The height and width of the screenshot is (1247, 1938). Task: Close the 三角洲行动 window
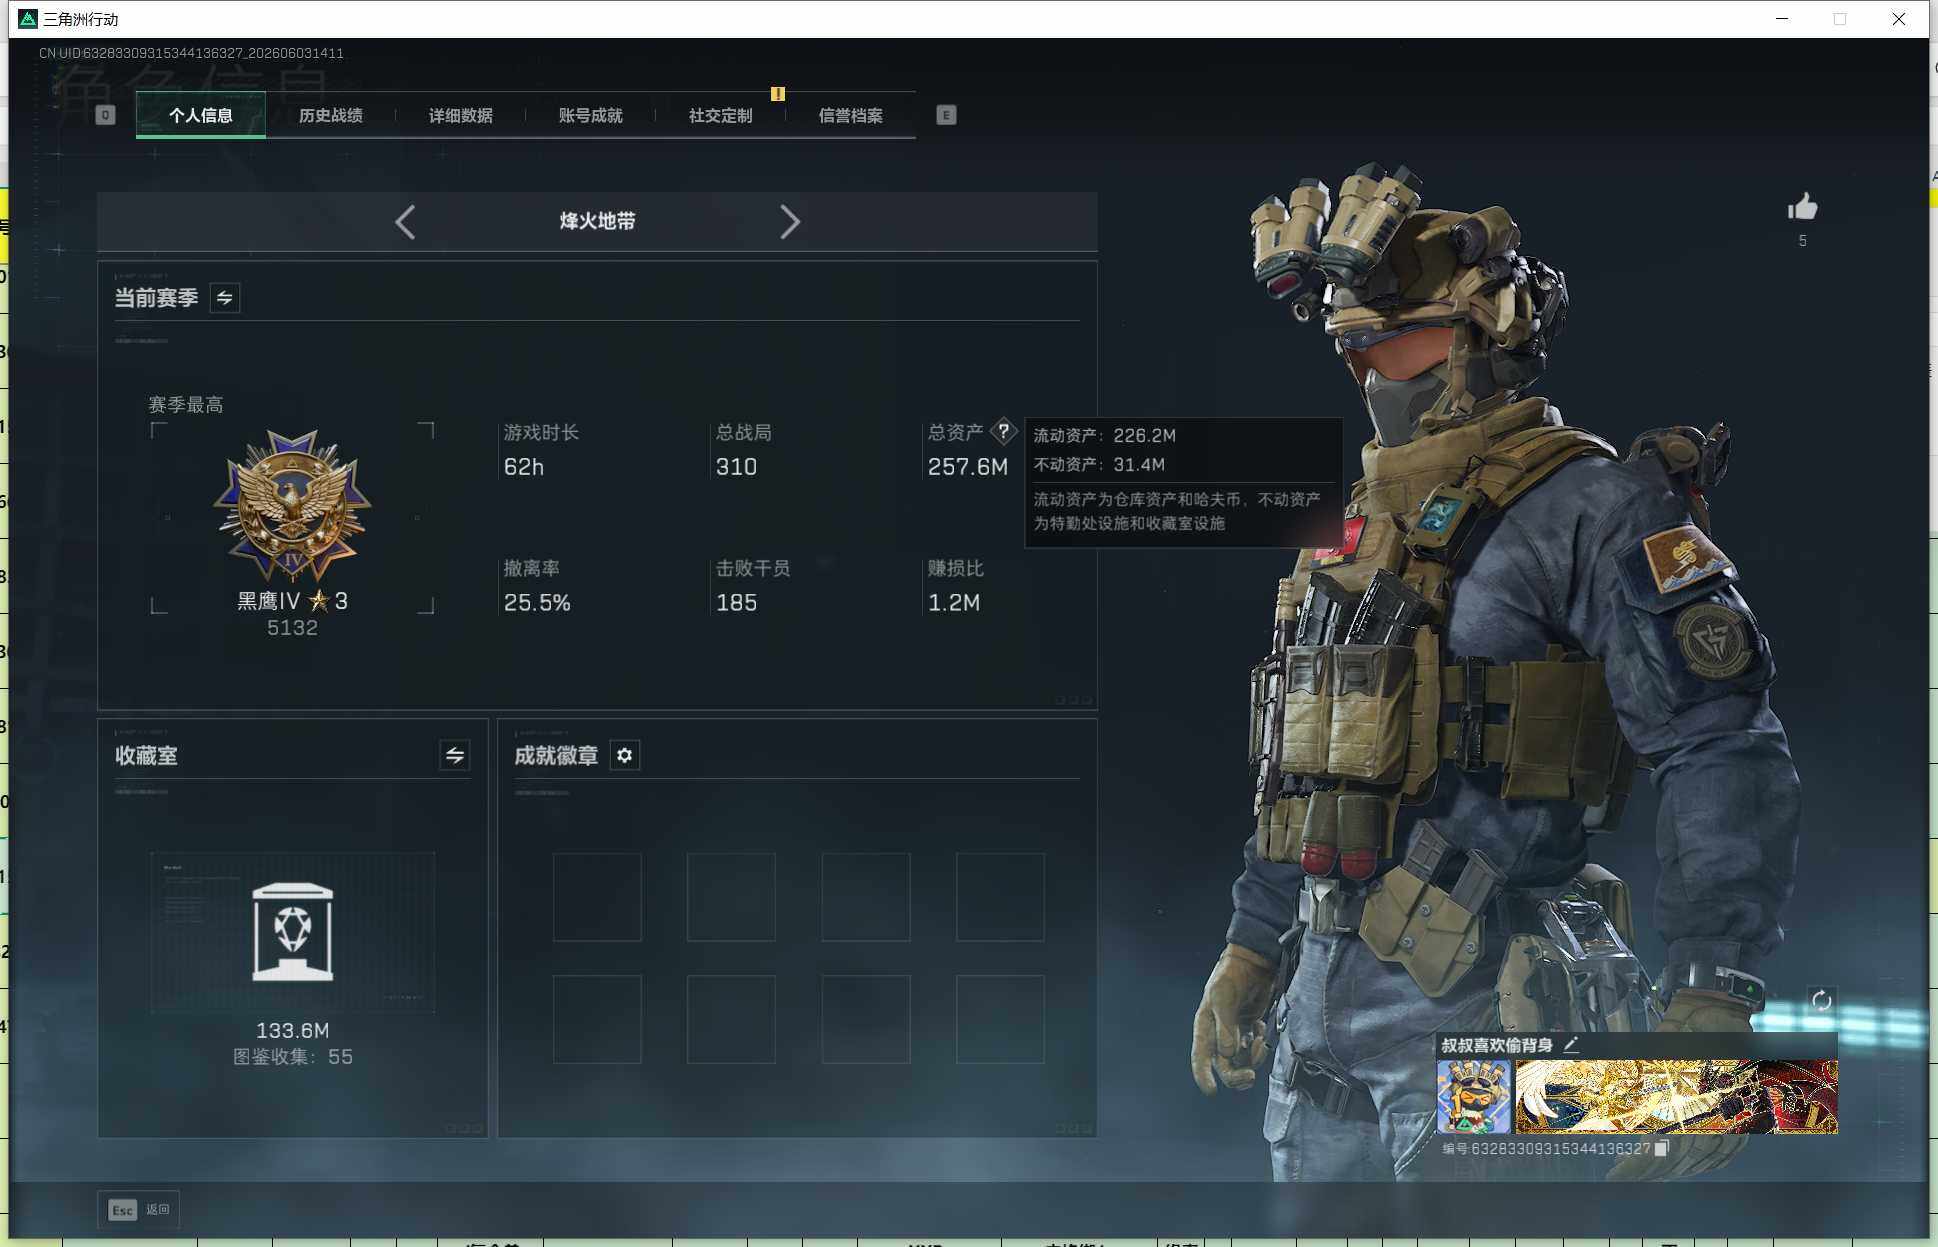1898,19
